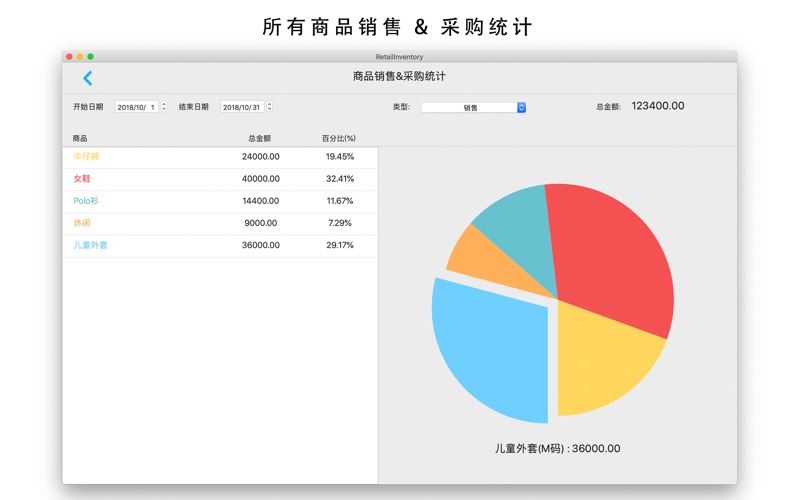Select the 女鞋 product row
This screenshot has width=800, height=500.
(220, 179)
